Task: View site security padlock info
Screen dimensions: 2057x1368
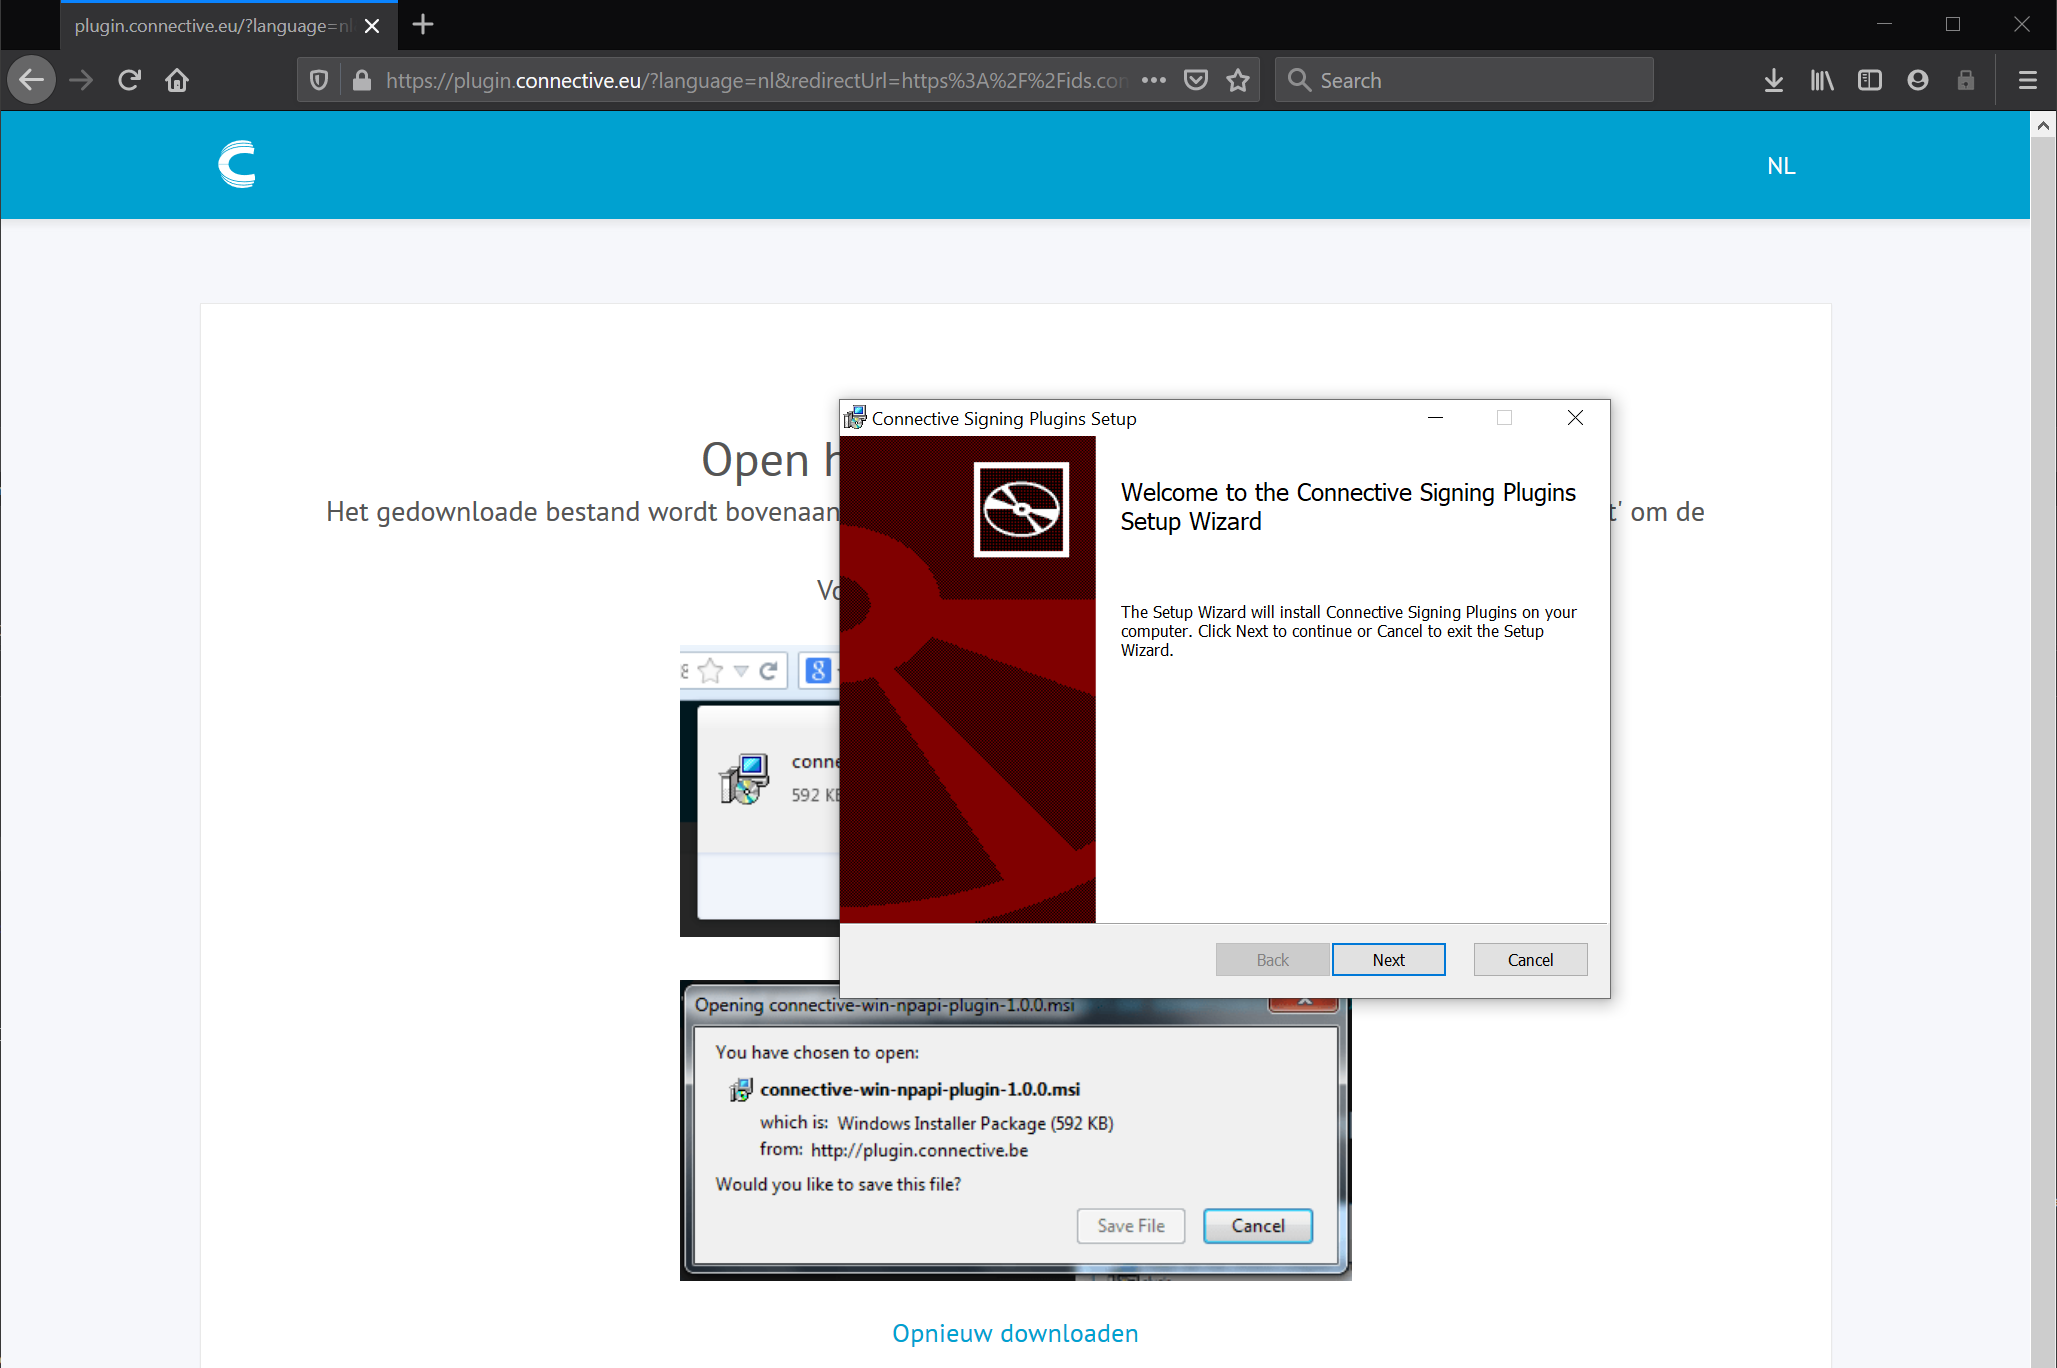Action: (x=362, y=80)
